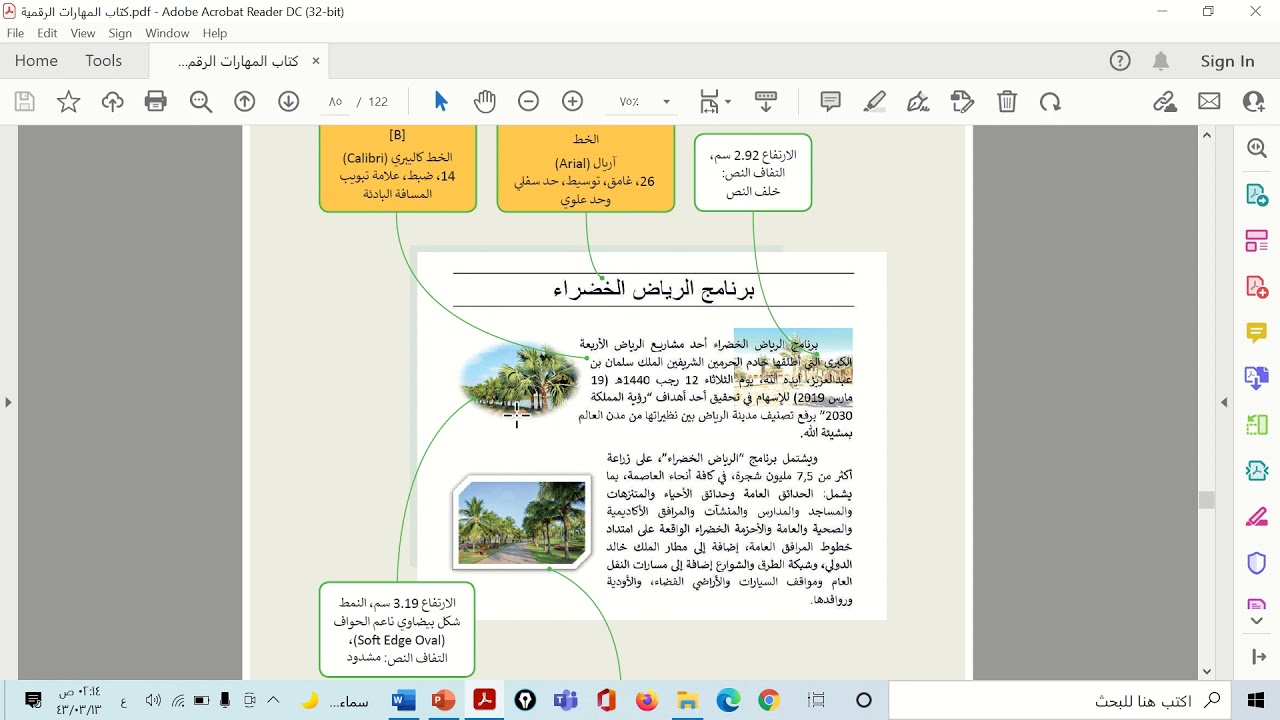The height and width of the screenshot is (720, 1280).
Task: Click the vertical scrollbar thumb
Action: point(1207,500)
